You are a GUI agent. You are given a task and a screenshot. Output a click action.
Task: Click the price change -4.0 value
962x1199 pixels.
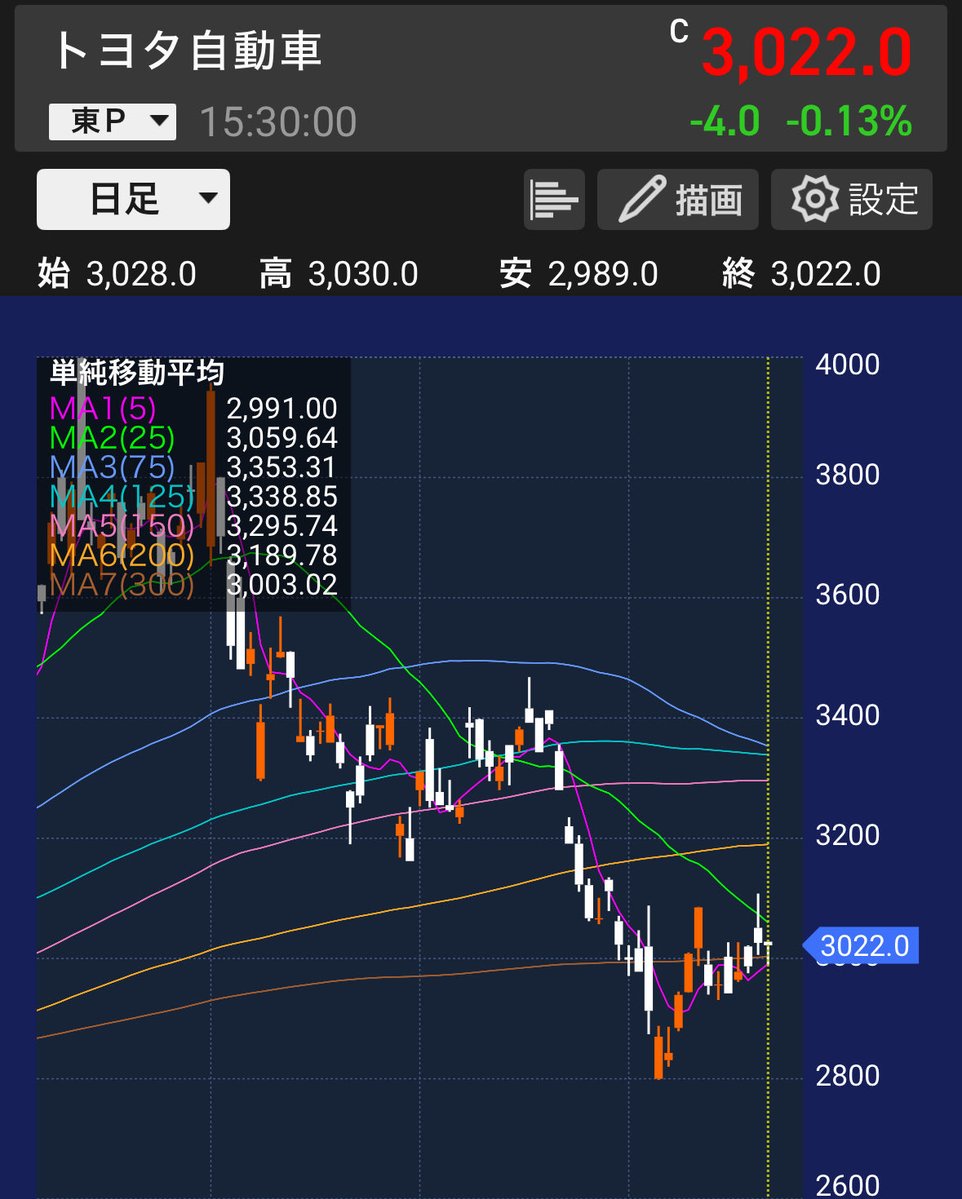(x=725, y=122)
